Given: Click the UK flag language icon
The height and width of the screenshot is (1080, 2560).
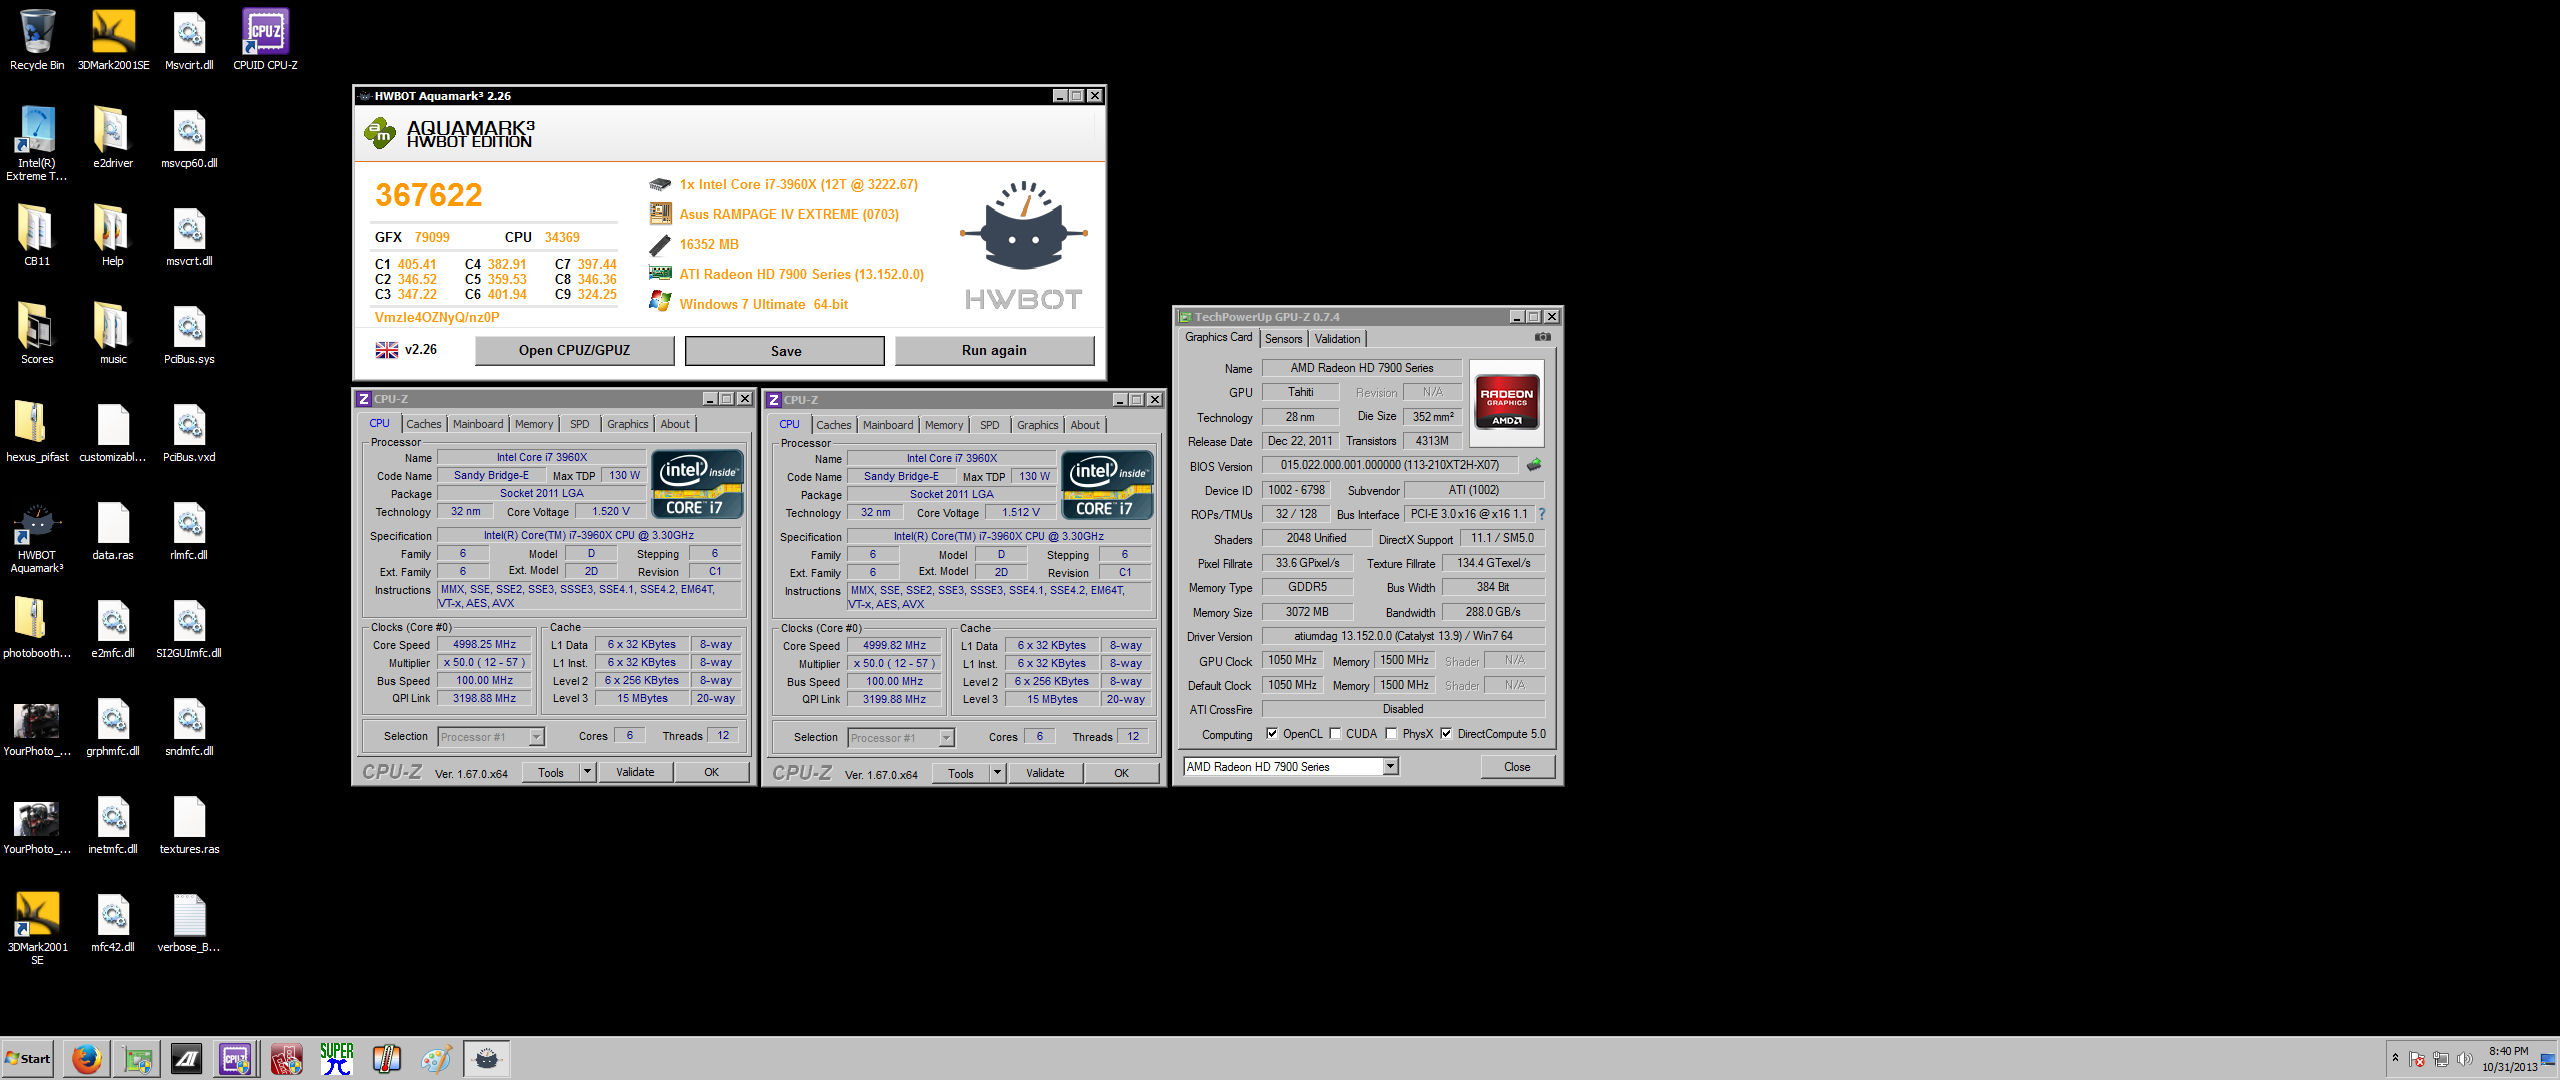Looking at the screenshot, I should click(386, 350).
